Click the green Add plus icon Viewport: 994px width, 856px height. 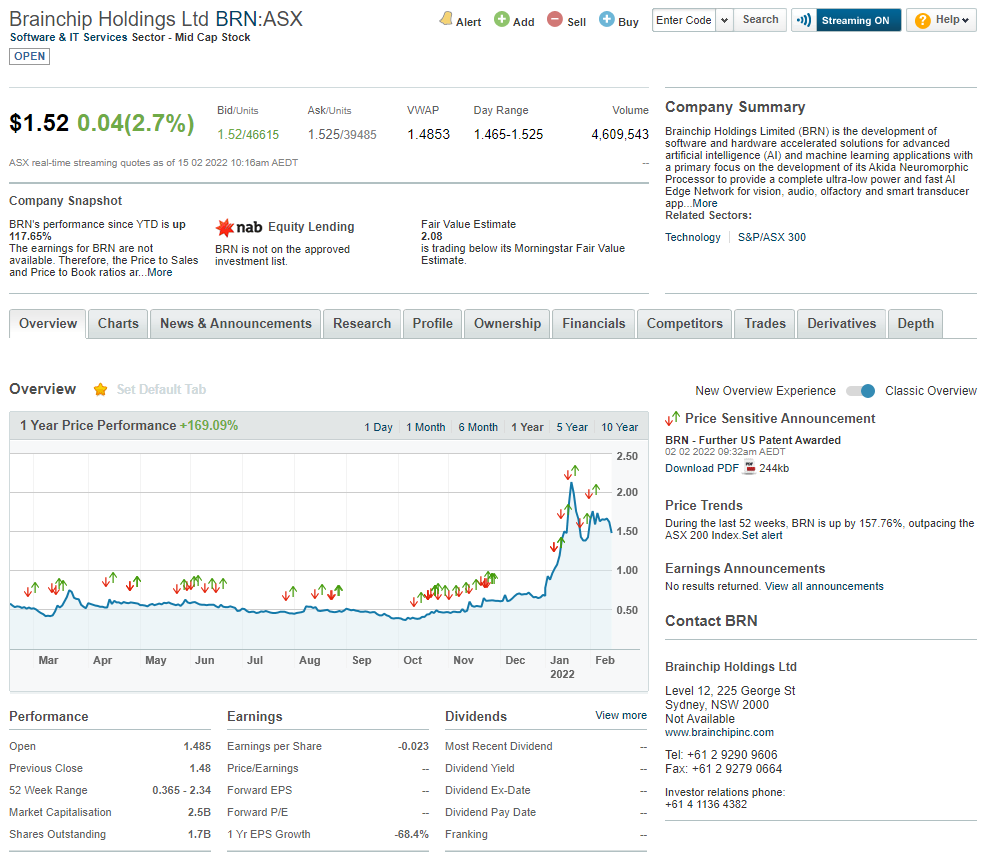coord(501,19)
